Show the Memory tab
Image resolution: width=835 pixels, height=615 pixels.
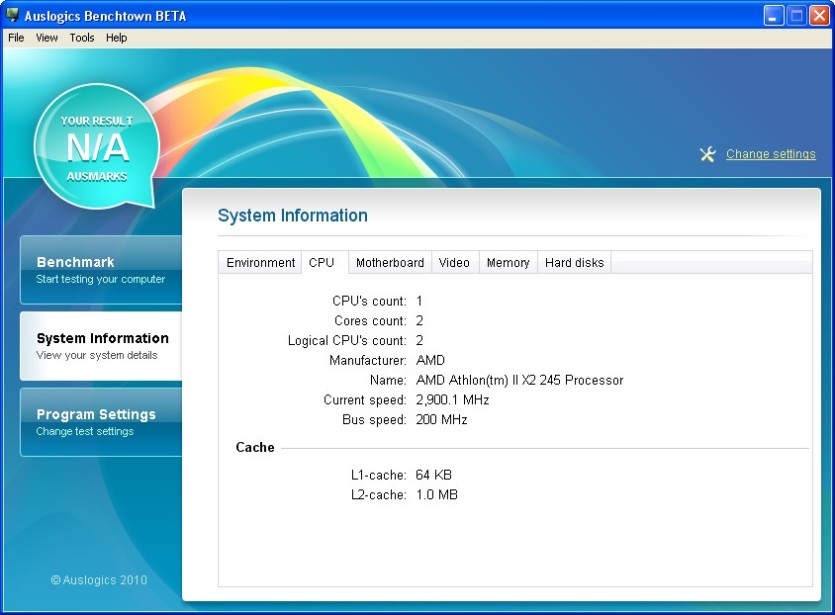tap(508, 263)
